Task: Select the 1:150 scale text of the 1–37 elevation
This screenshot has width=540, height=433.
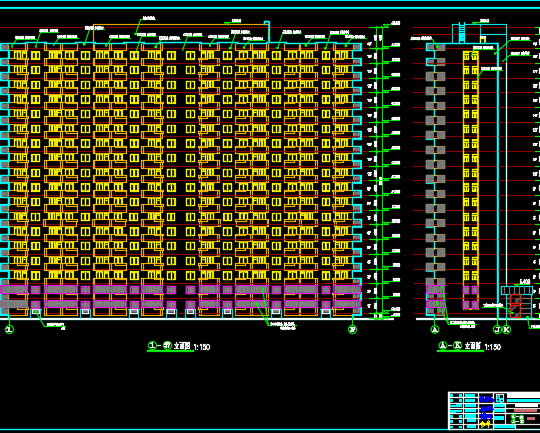Action: pos(202,347)
